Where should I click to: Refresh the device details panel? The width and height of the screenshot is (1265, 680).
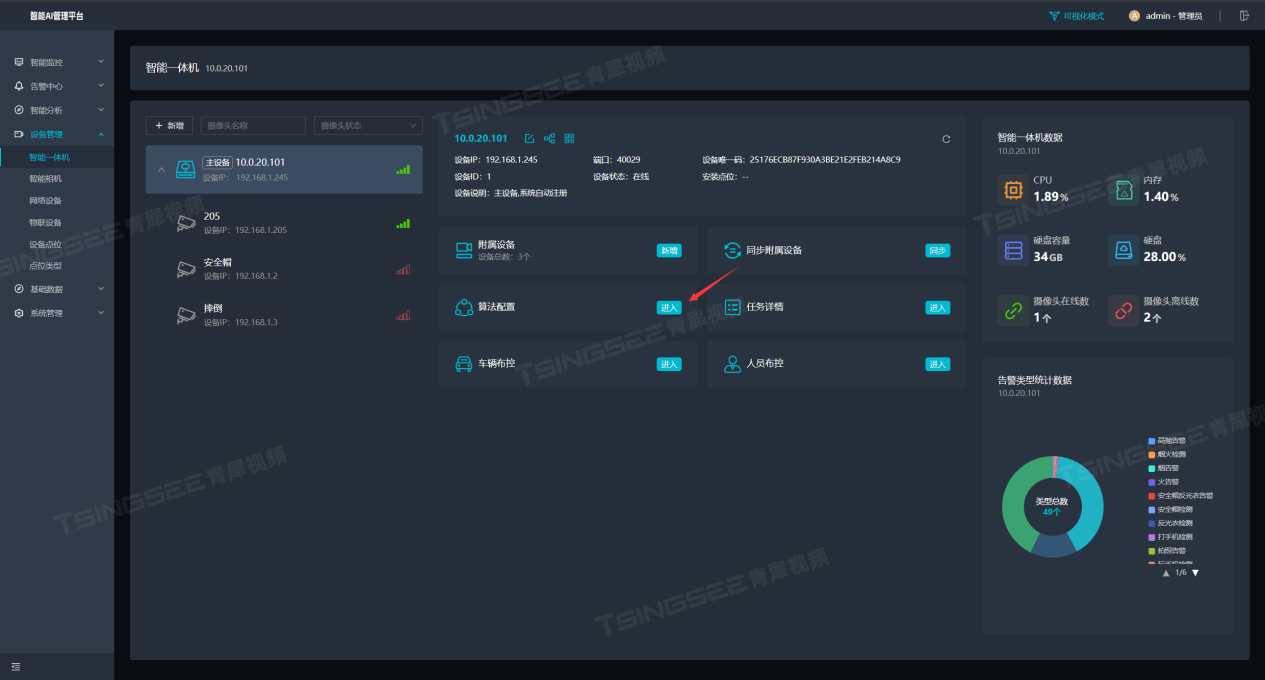pyautogui.click(x=946, y=139)
